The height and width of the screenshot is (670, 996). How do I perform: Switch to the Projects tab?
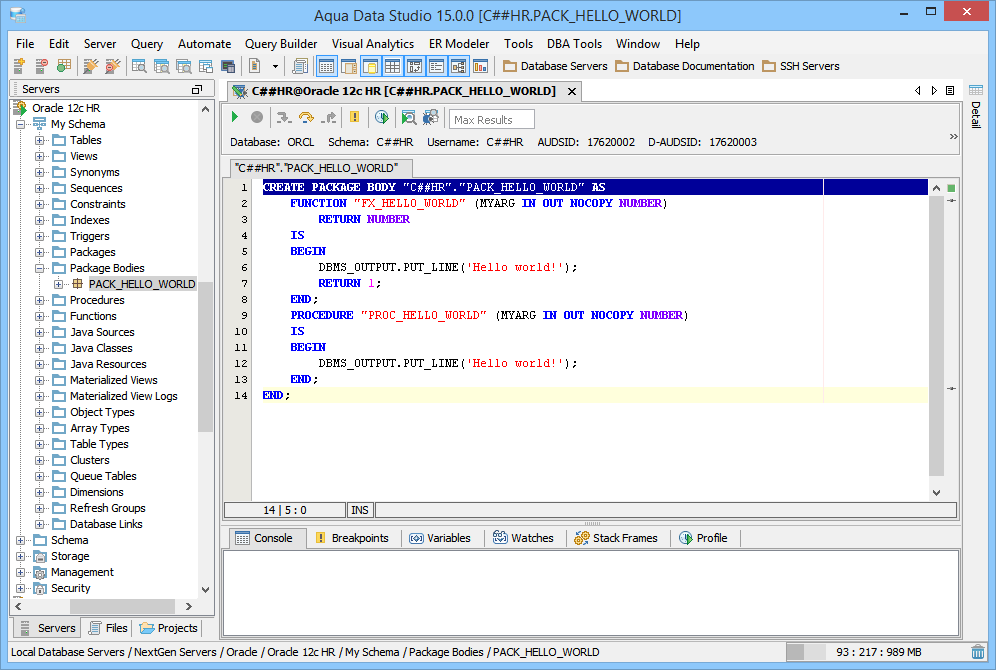point(168,628)
